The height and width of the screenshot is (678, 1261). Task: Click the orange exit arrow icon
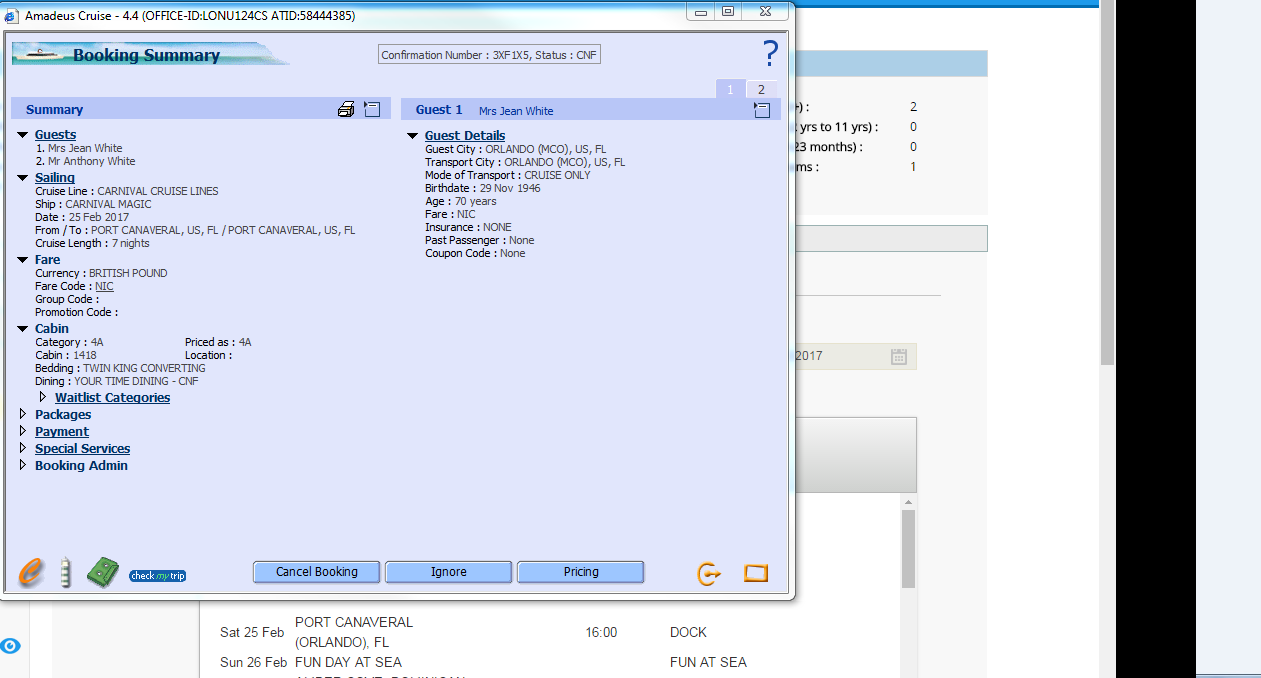tap(709, 574)
